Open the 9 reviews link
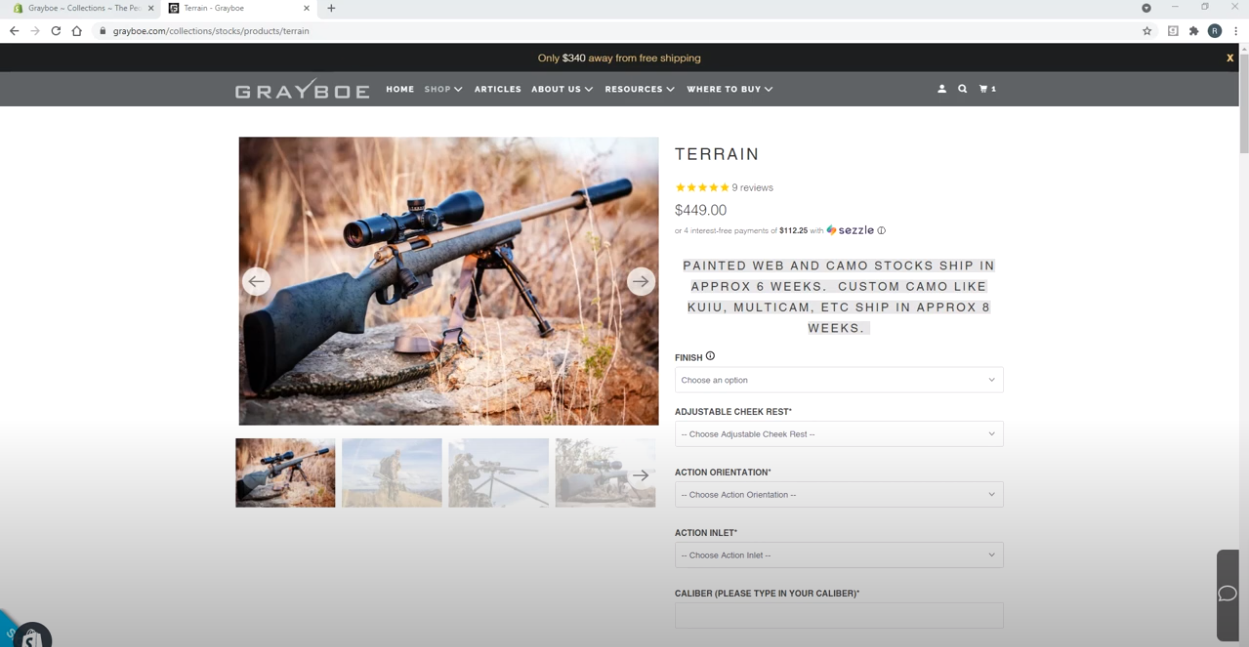Viewport: 1249px width, 647px height. pyautogui.click(x=750, y=187)
